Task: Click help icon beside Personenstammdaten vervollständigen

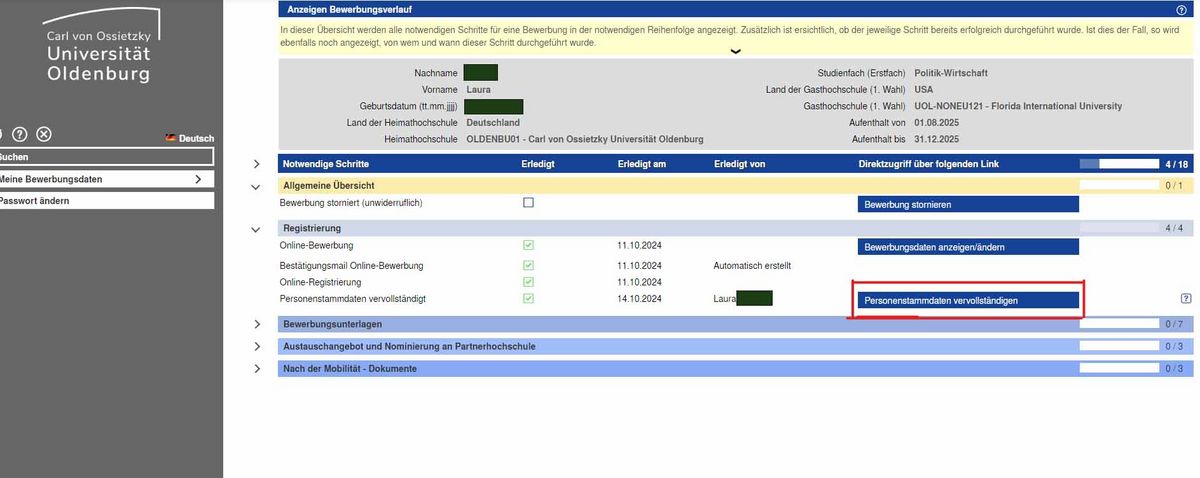Action: tap(1186, 298)
